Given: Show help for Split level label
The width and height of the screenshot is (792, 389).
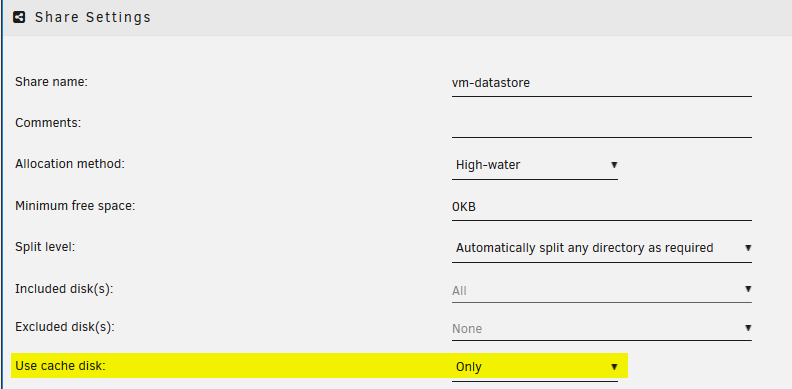Looking at the screenshot, I should tap(45, 248).
